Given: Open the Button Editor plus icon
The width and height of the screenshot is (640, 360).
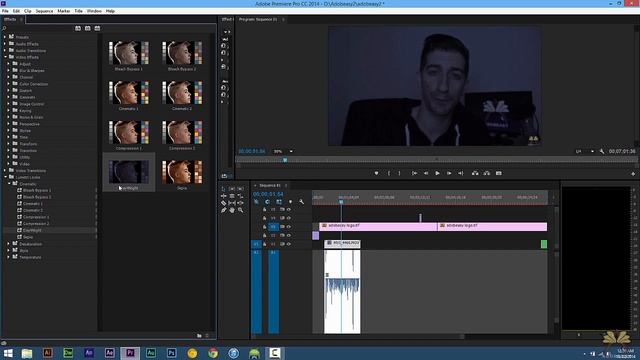Looking at the screenshot, I should (x=633, y=173).
